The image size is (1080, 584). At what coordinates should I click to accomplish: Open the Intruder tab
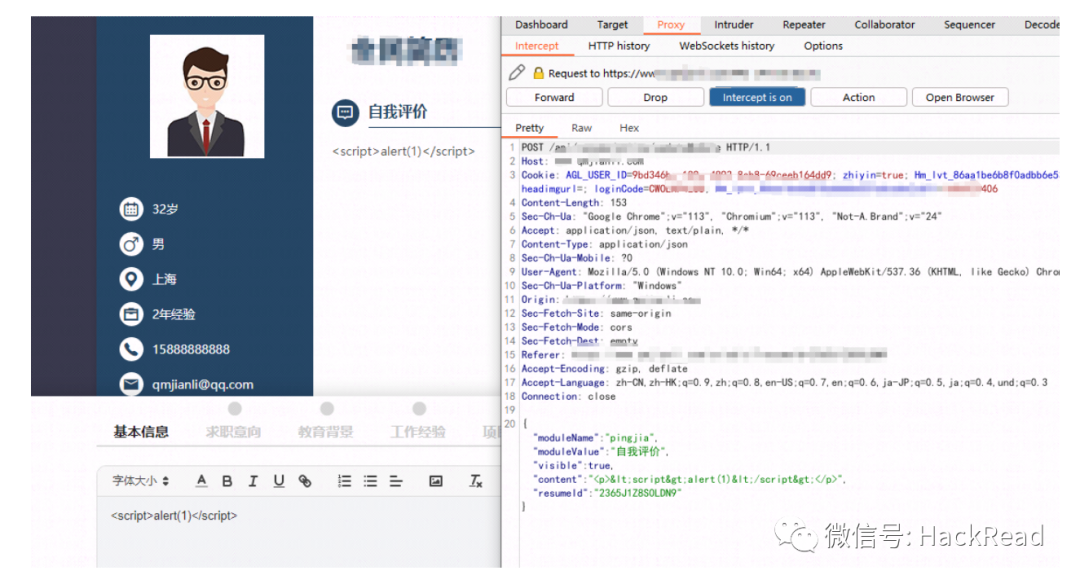[734, 25]
